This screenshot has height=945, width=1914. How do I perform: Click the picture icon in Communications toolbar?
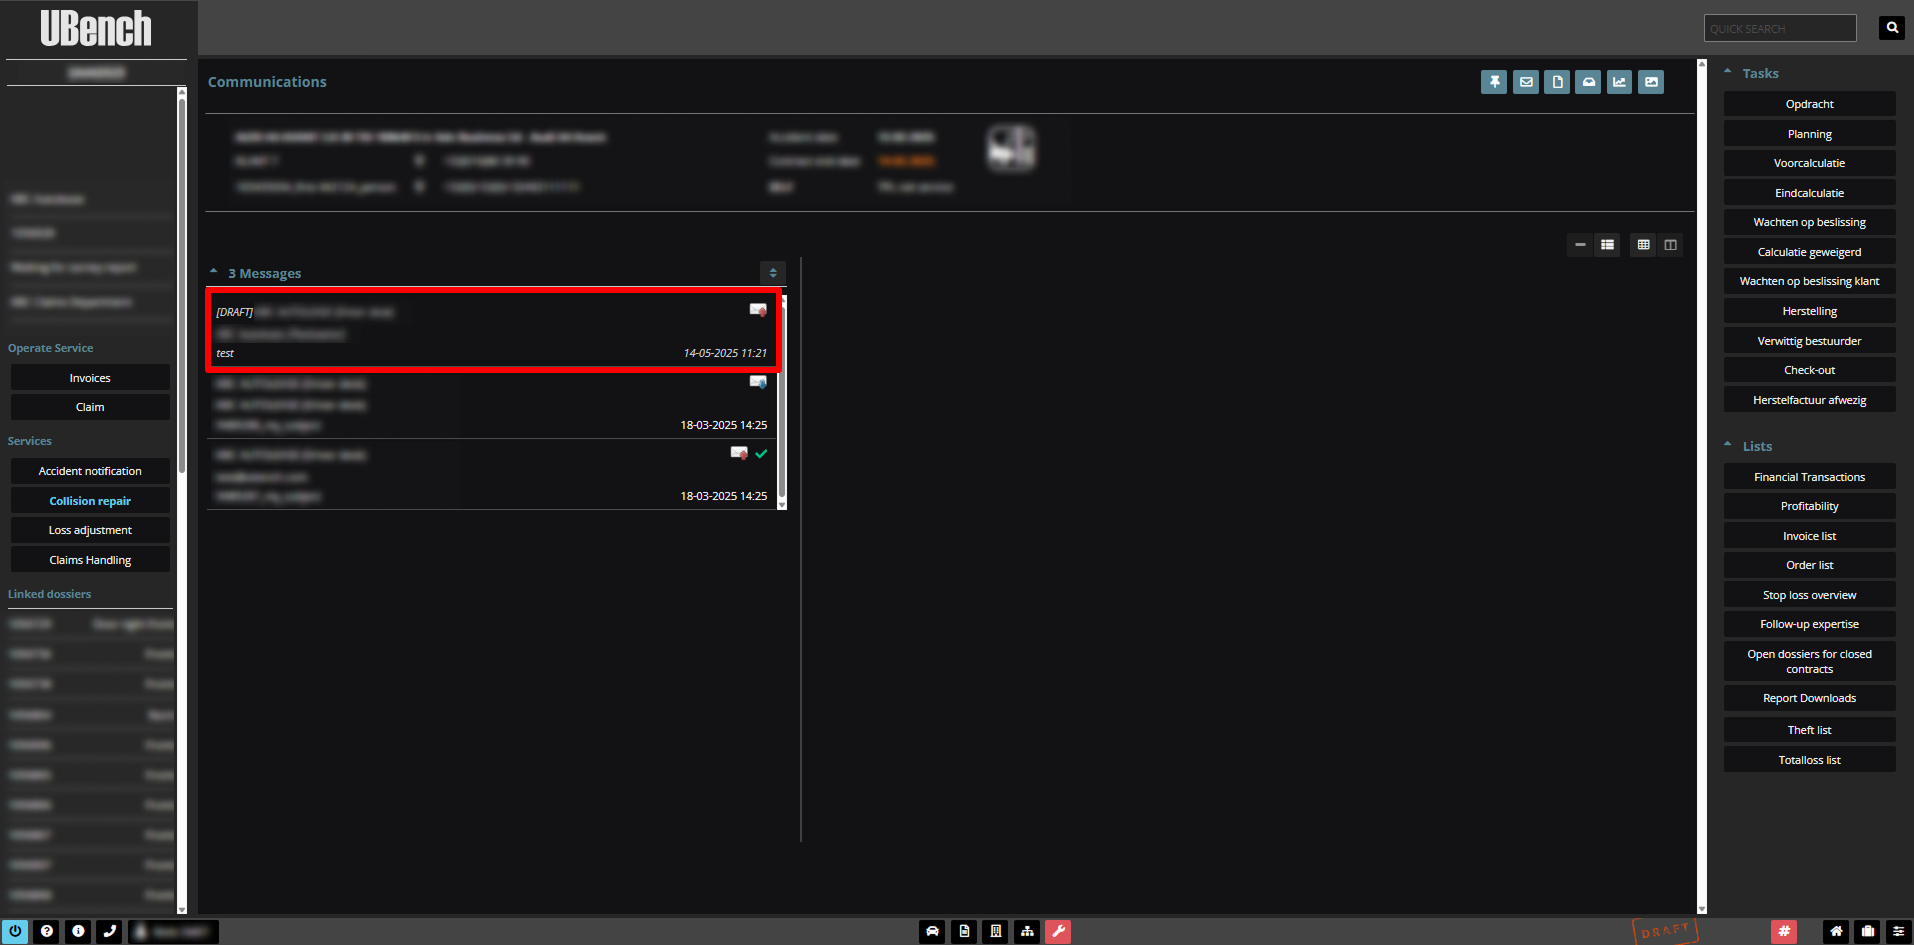1651,82
